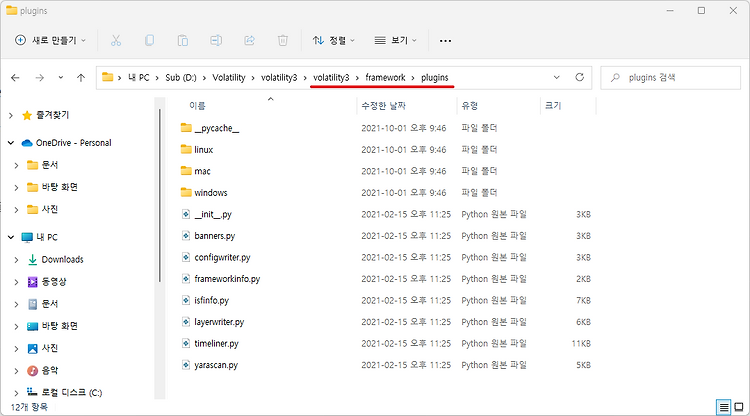Select the mac folder icon
The width and height of the screenshot is (750, 416).
click(x=186, y=171)
